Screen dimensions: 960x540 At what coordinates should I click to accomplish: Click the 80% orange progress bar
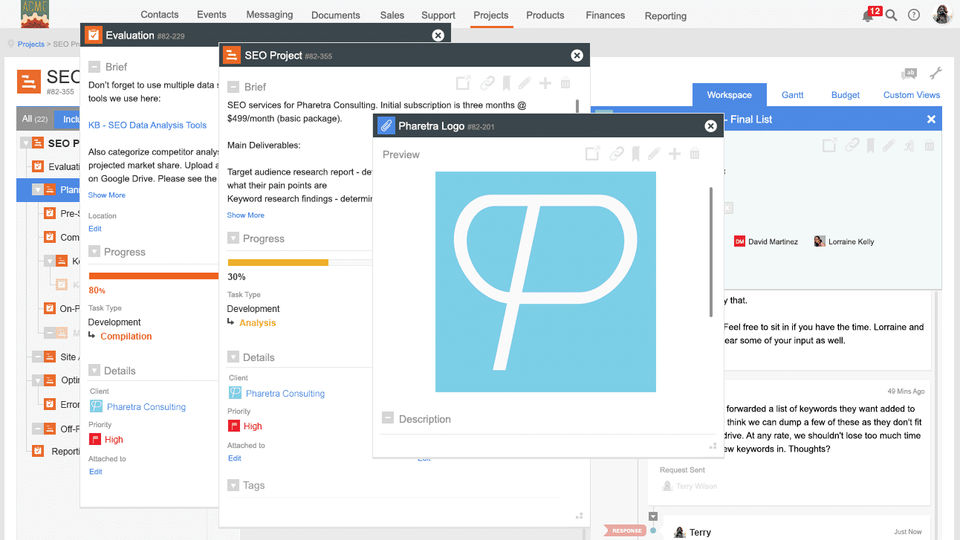pos(154,276)
